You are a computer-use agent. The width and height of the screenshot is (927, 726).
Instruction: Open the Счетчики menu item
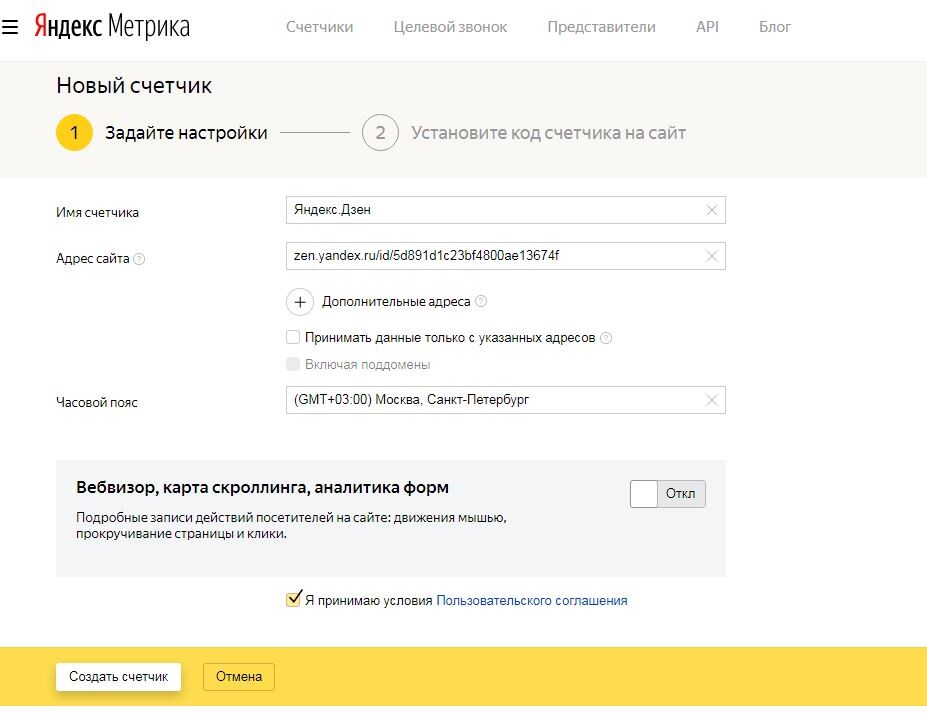[x=319, y=27]
